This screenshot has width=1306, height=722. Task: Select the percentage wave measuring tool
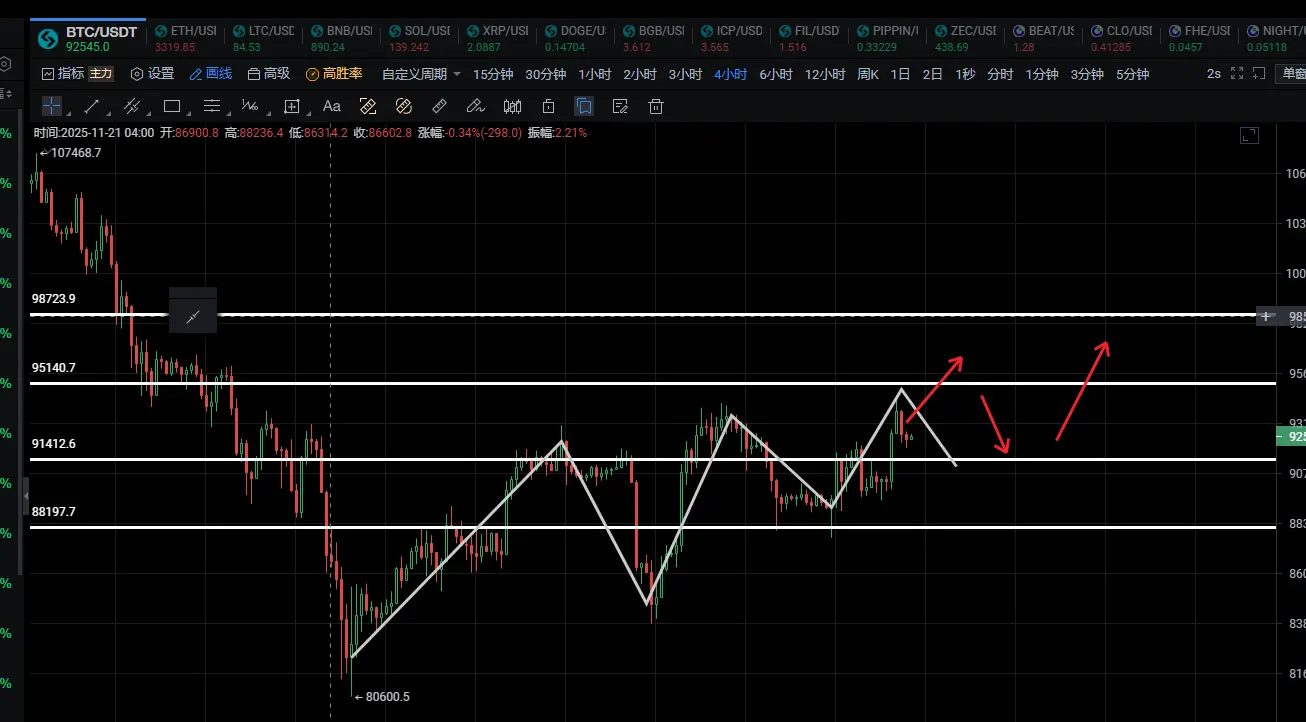[250, 106]
